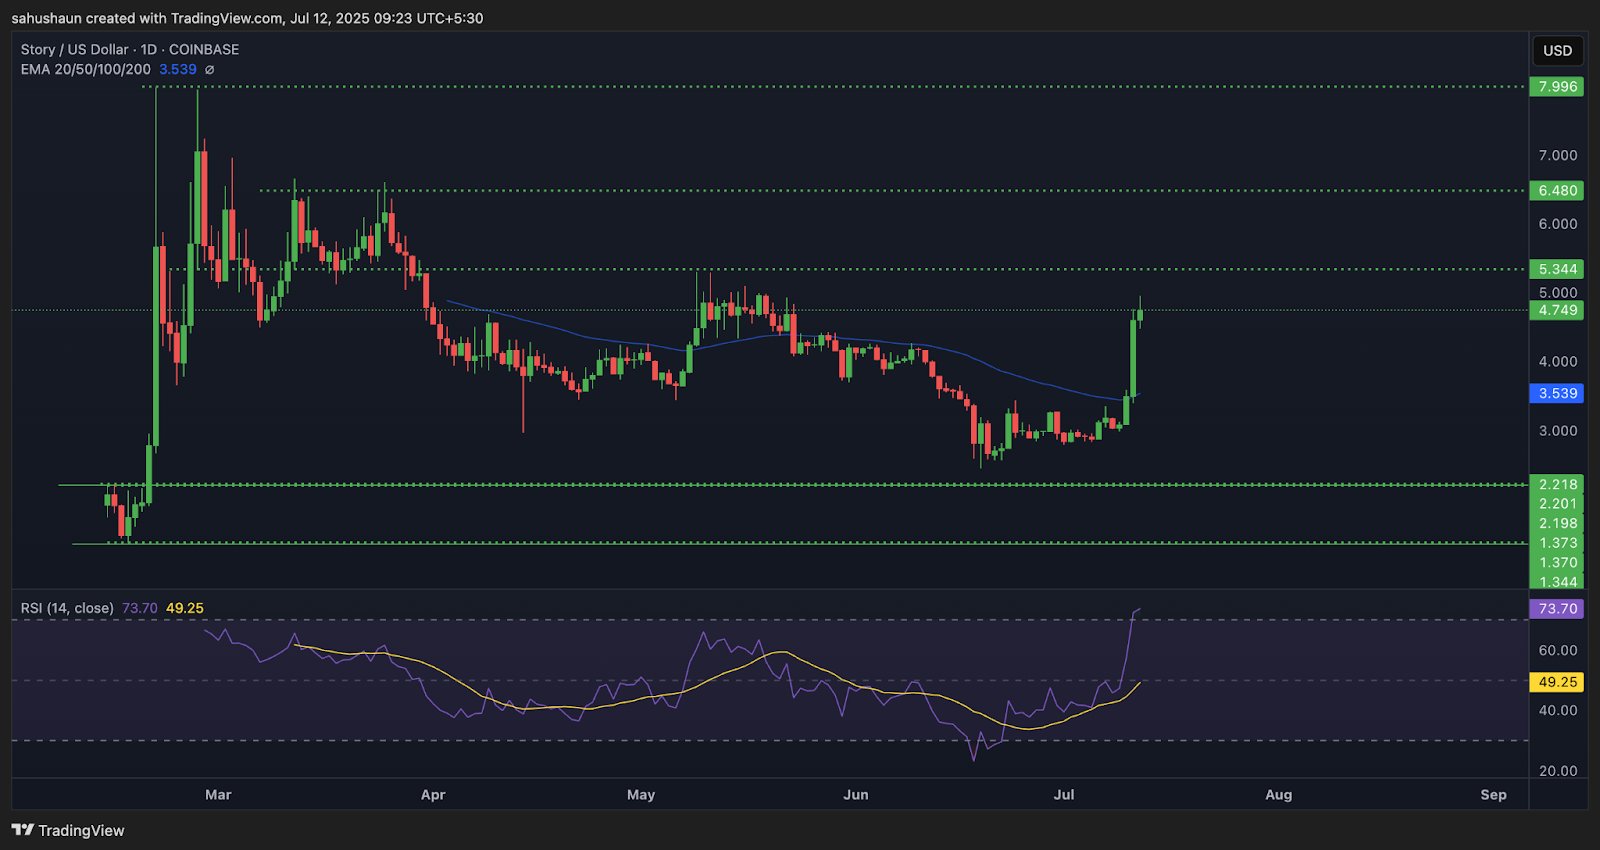Click the EMA 20/50/100/200 indicator label
Screen dimensions: 1600x850
pos(86,69)
